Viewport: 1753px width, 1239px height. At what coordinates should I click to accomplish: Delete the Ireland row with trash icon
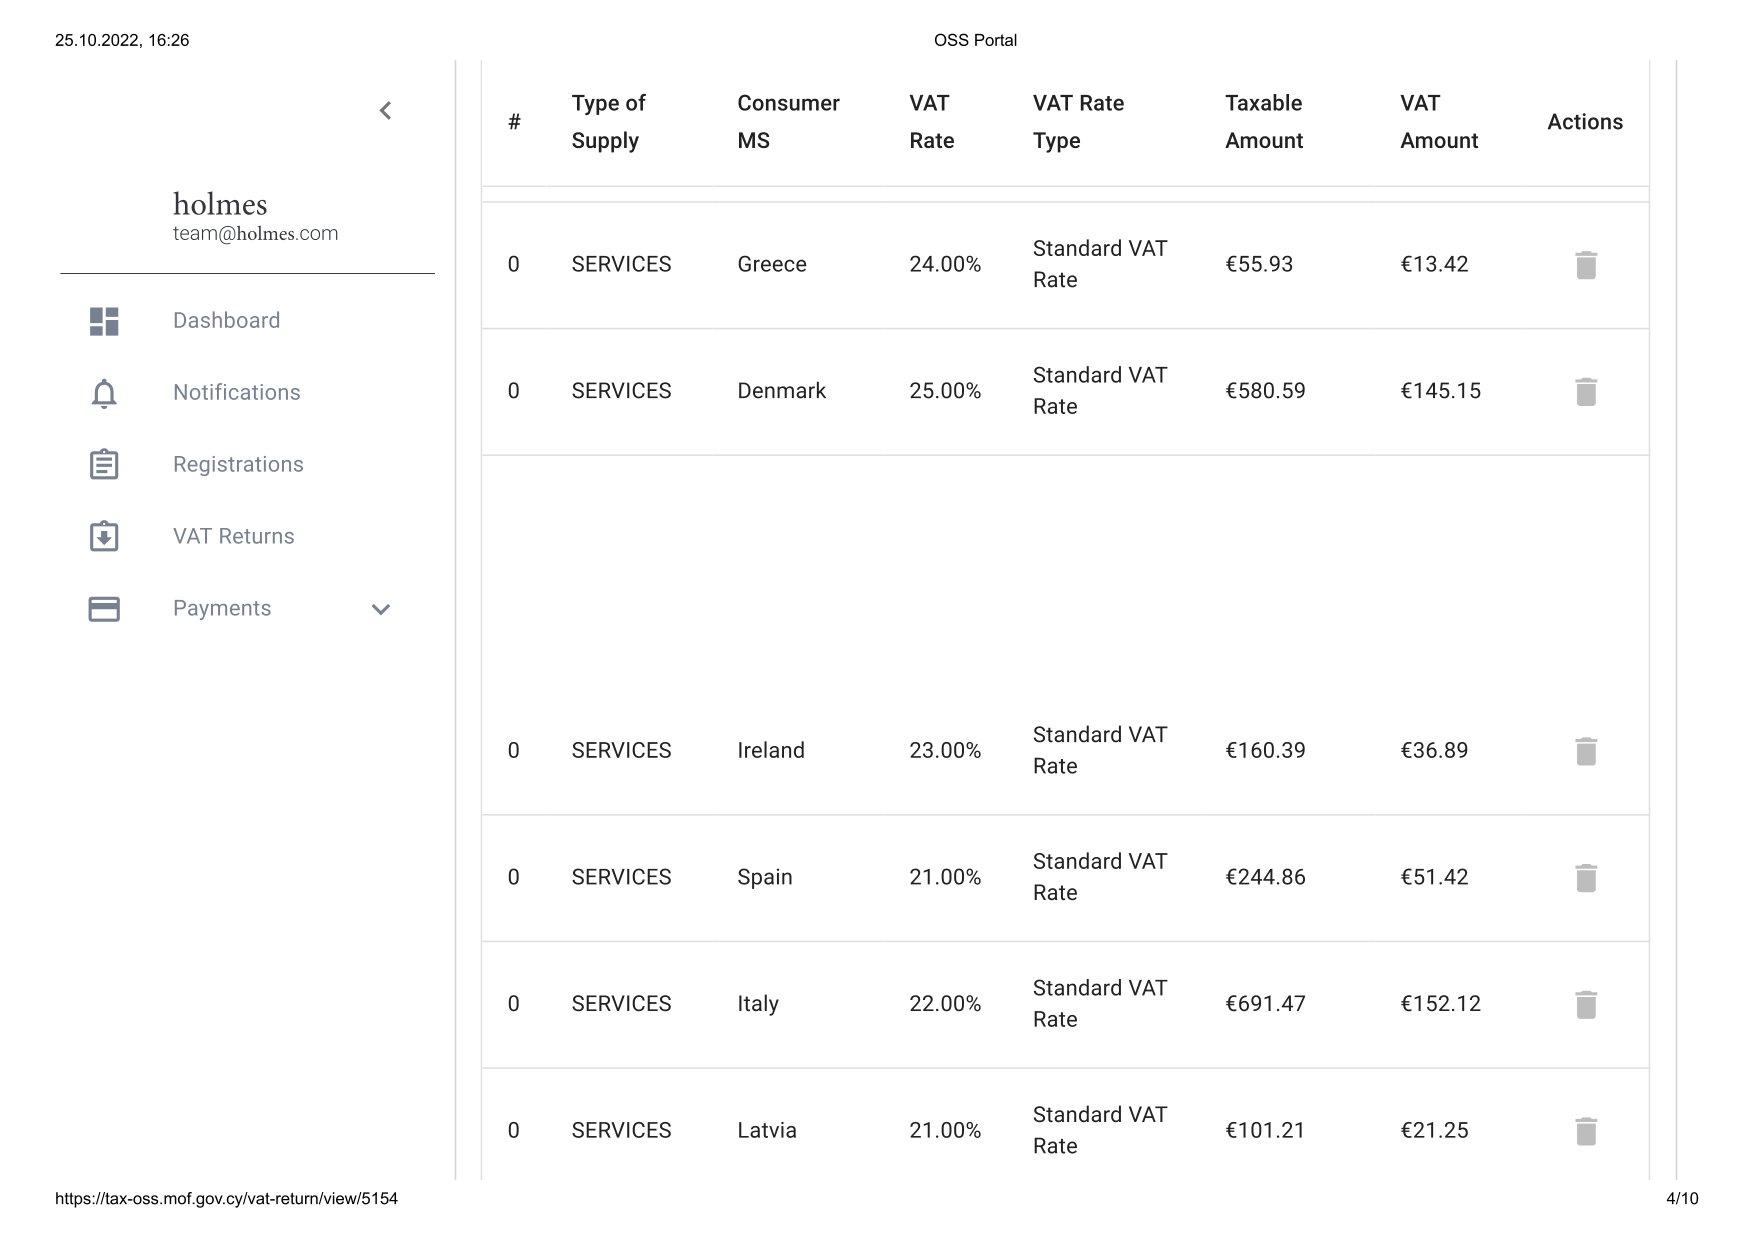(1586, 751)
